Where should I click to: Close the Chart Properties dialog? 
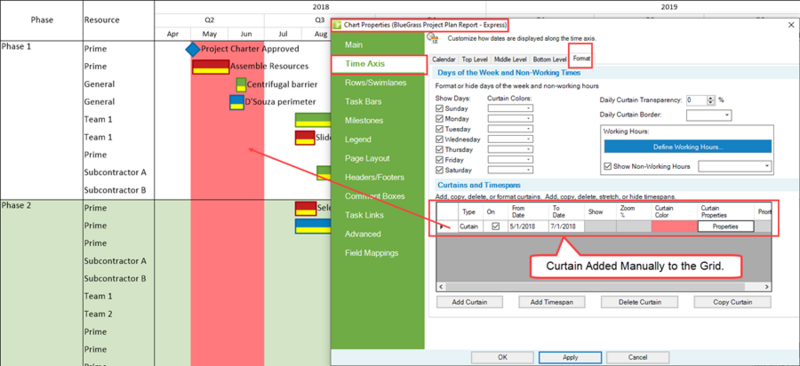coord(791,25)
